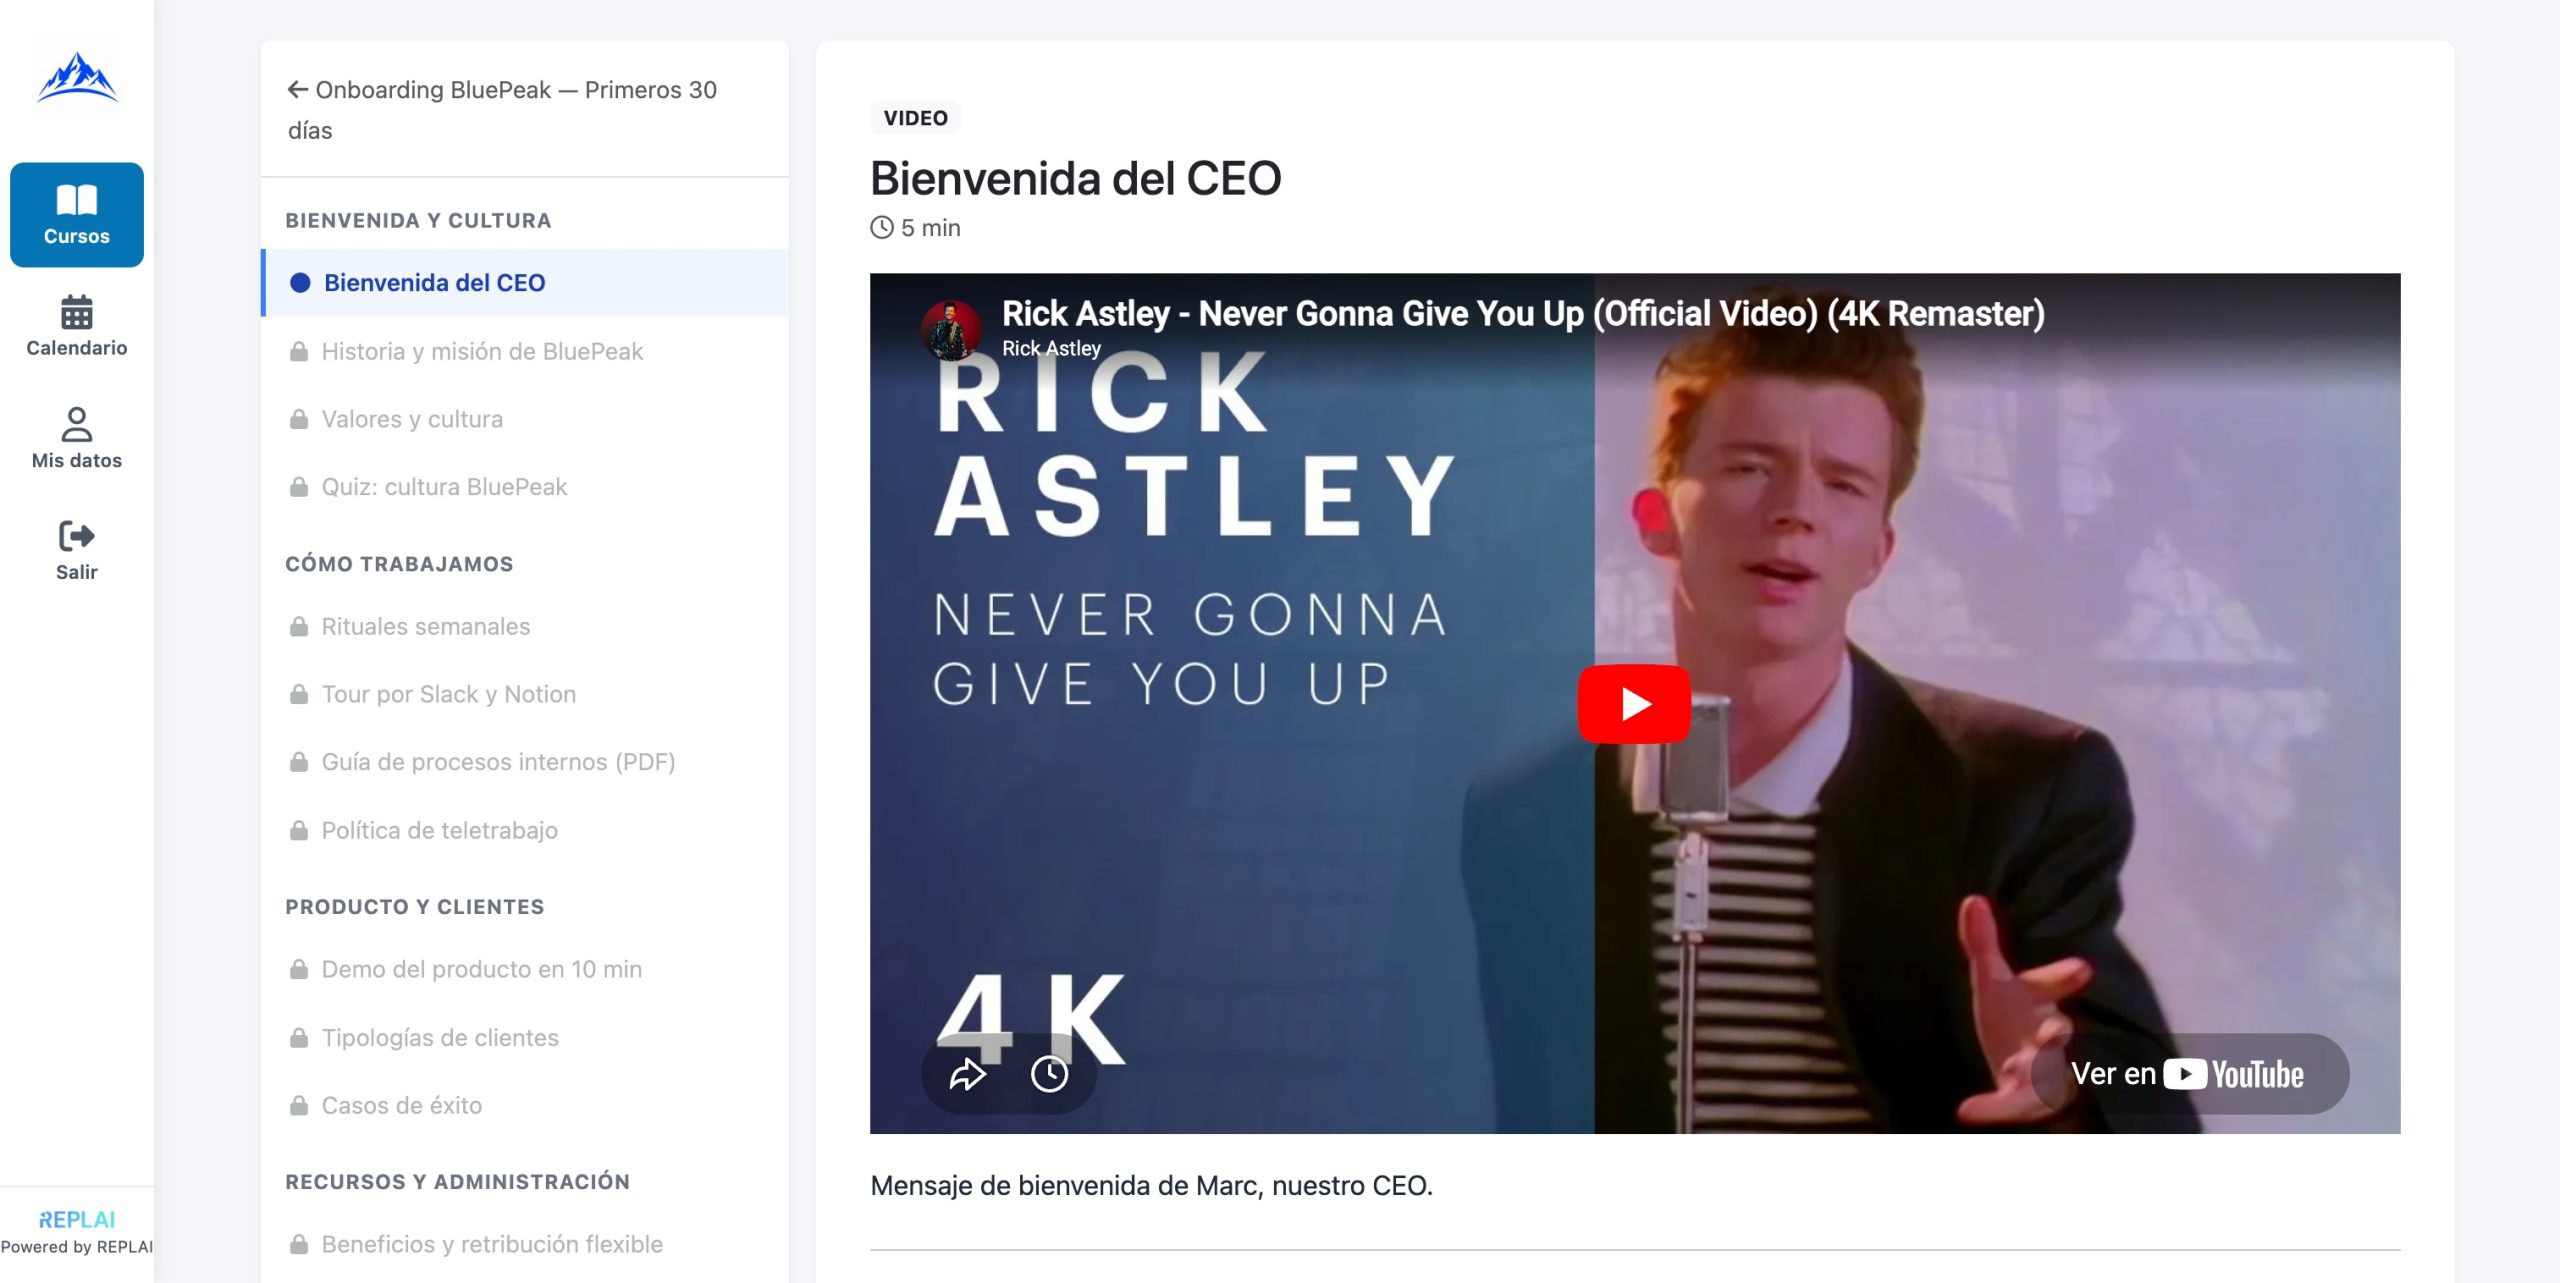Click the watch later clock icon

coord(1049,1074)
